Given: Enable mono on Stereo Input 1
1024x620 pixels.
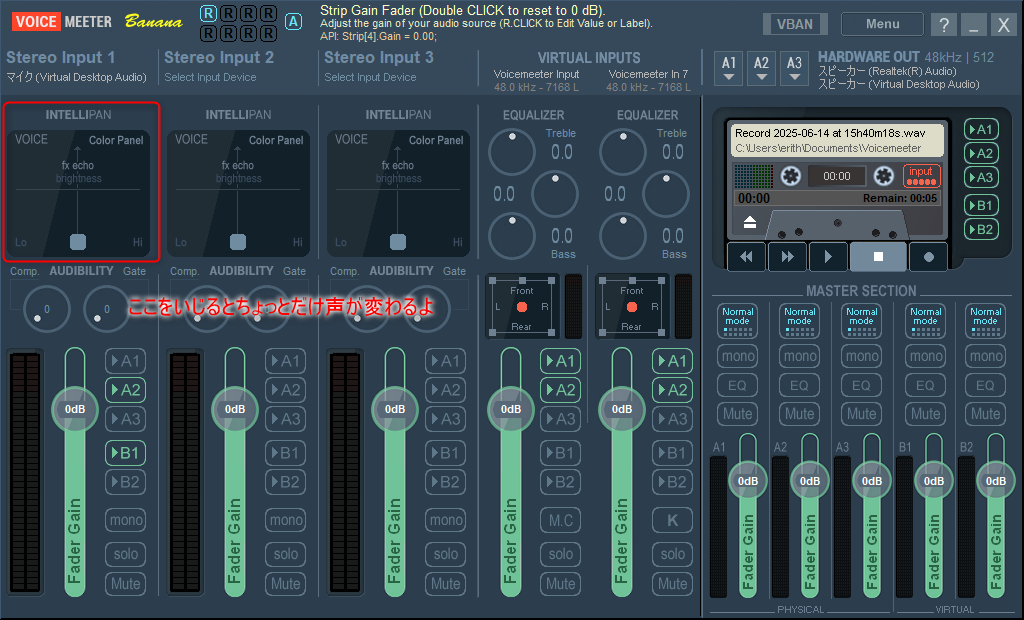Looking at the screenshot, I should click(x=125, y=520).
